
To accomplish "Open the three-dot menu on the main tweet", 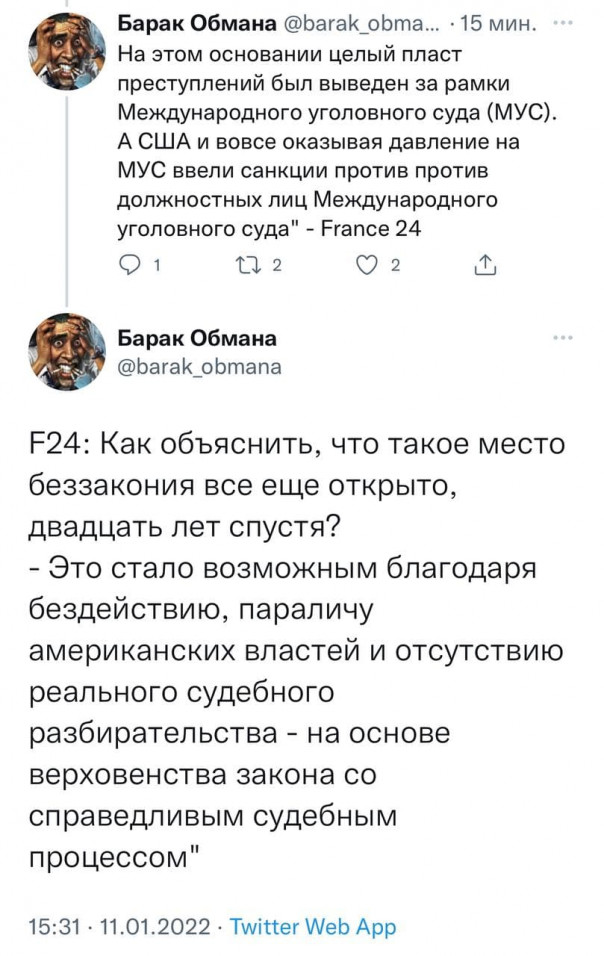I will click(563, 339).
